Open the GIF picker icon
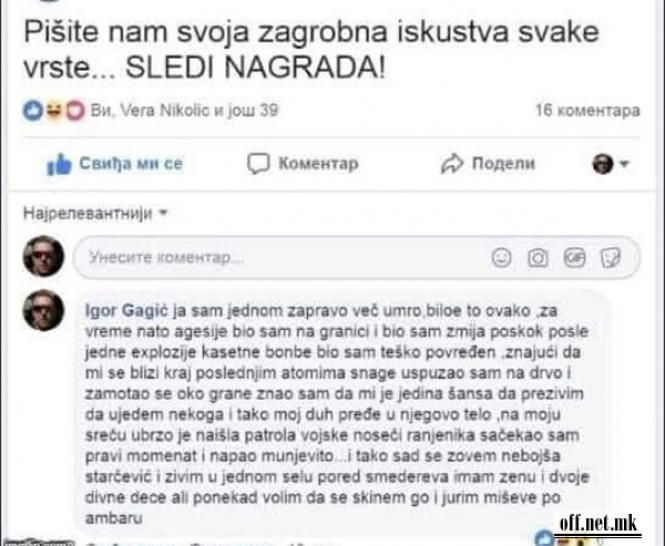This screenshot has height=546, width=665. [574, 258]
